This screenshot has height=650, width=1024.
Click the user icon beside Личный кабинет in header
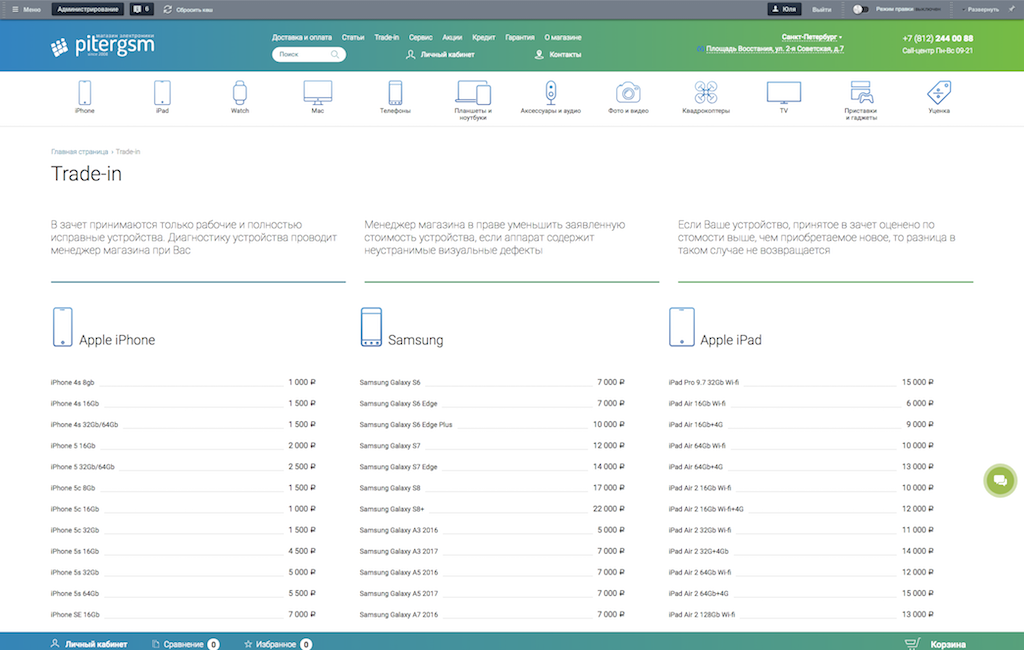click(410, 55)
